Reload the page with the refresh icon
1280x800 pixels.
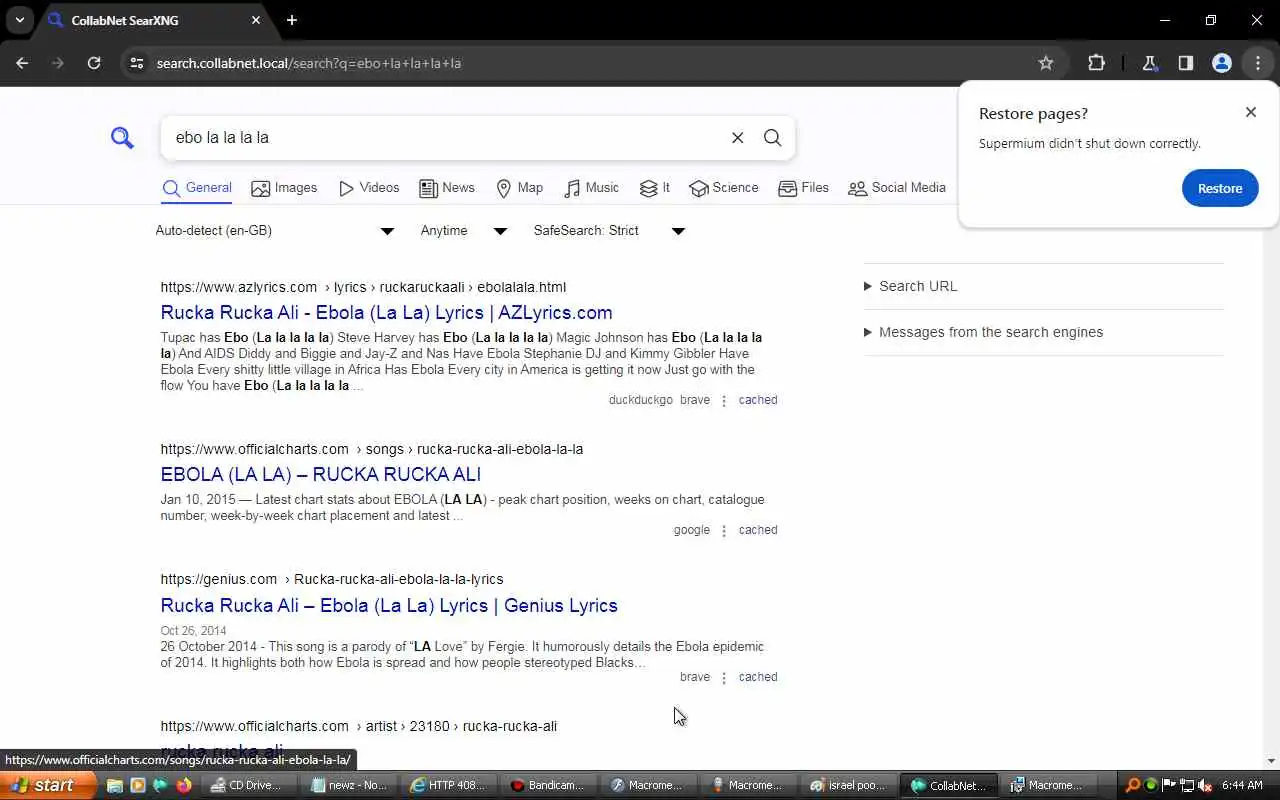pyautogui.click(x=94, y=63)
